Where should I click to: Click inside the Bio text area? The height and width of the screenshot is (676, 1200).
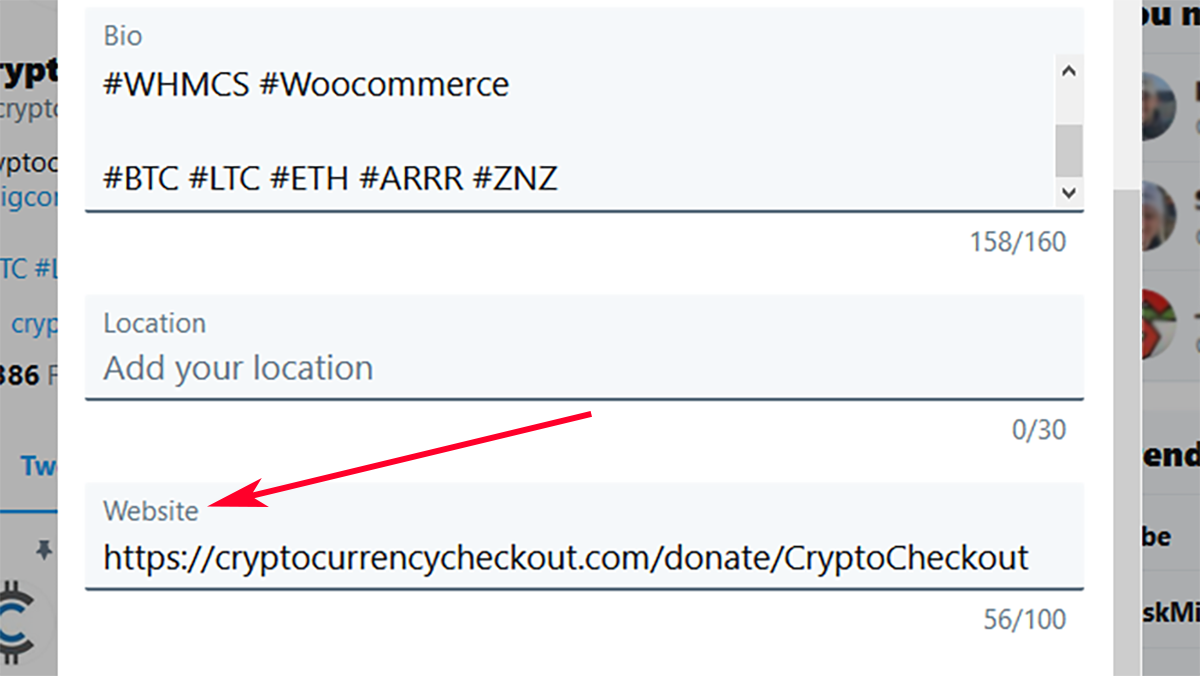[570, 131]
